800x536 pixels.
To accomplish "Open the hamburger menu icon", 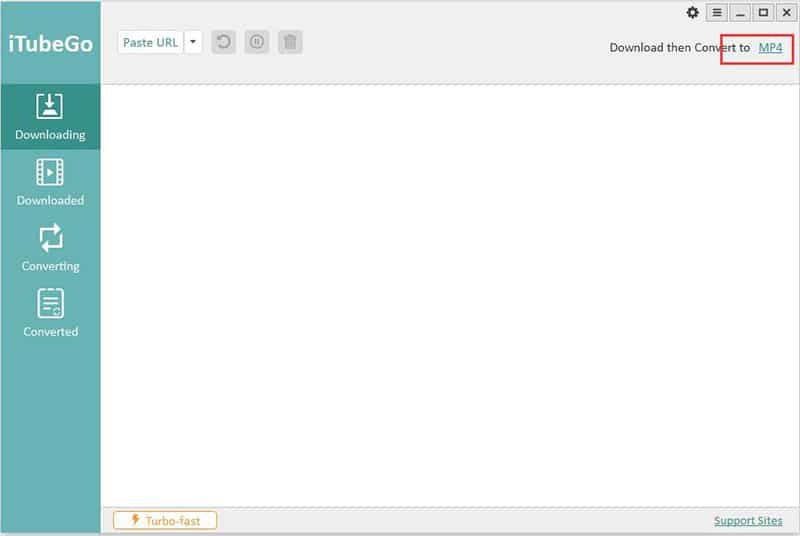I will 717,12.
